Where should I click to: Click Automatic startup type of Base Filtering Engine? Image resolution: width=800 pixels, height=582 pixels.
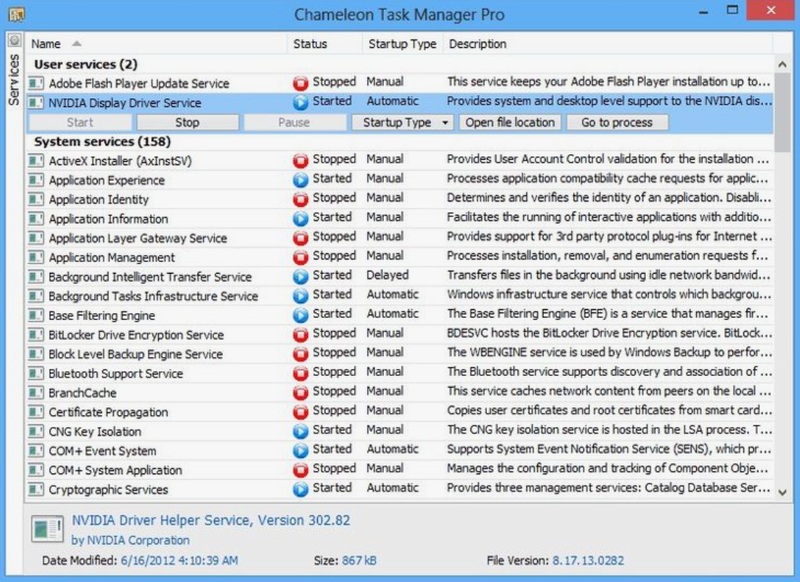[392, 314]
